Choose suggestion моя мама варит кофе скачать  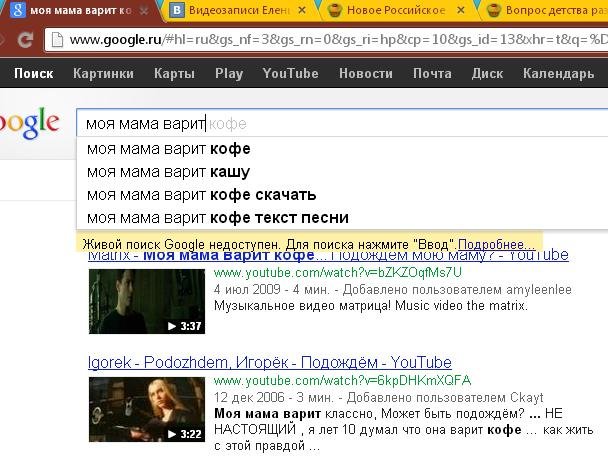coord(342,195)
